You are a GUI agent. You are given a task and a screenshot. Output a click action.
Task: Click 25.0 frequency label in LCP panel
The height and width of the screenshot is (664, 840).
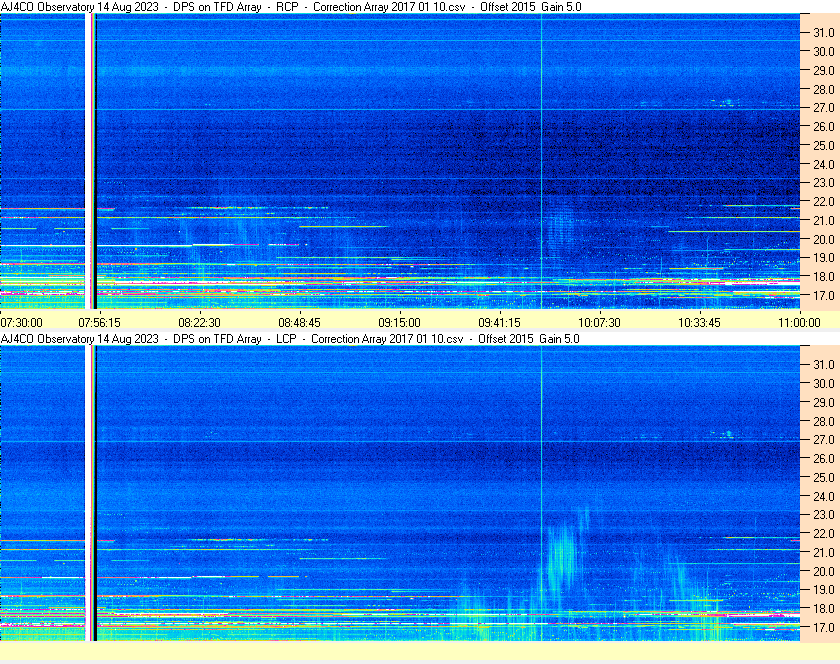click(824, 477)
